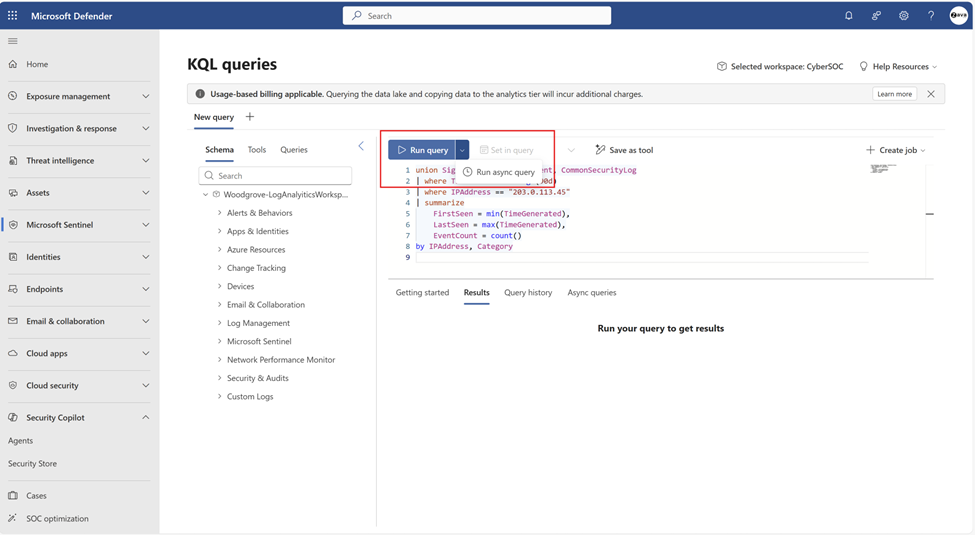Switch to the Tools tab
The height and width of the screenshot is (535, 975).
[257, 149]
